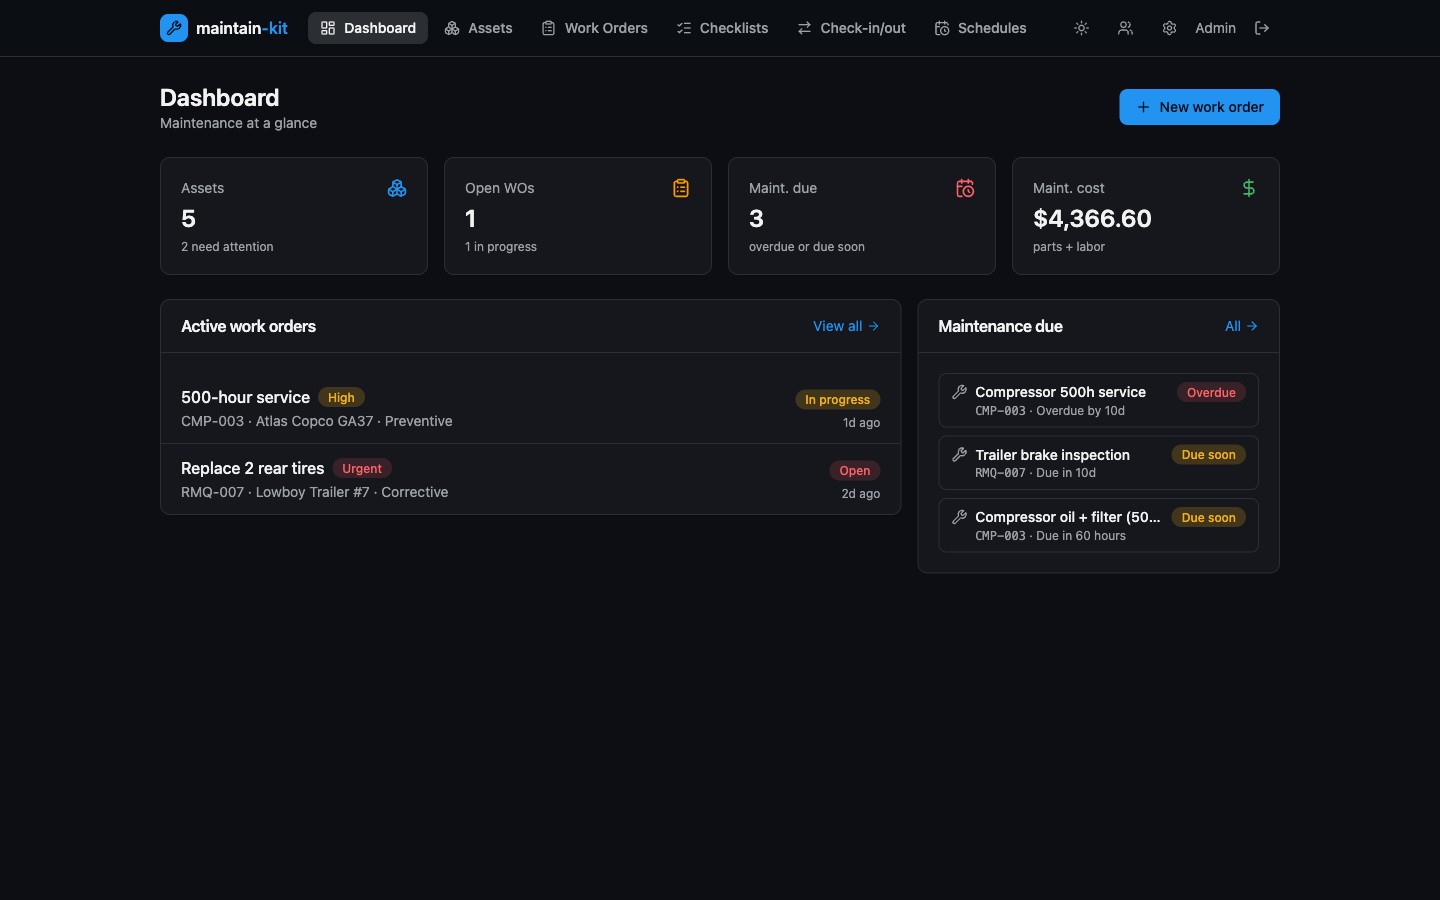The width and height of the screenshot is (1440, 900).
Task: Open the 500-hour service work order
Action: click(530, 408)
